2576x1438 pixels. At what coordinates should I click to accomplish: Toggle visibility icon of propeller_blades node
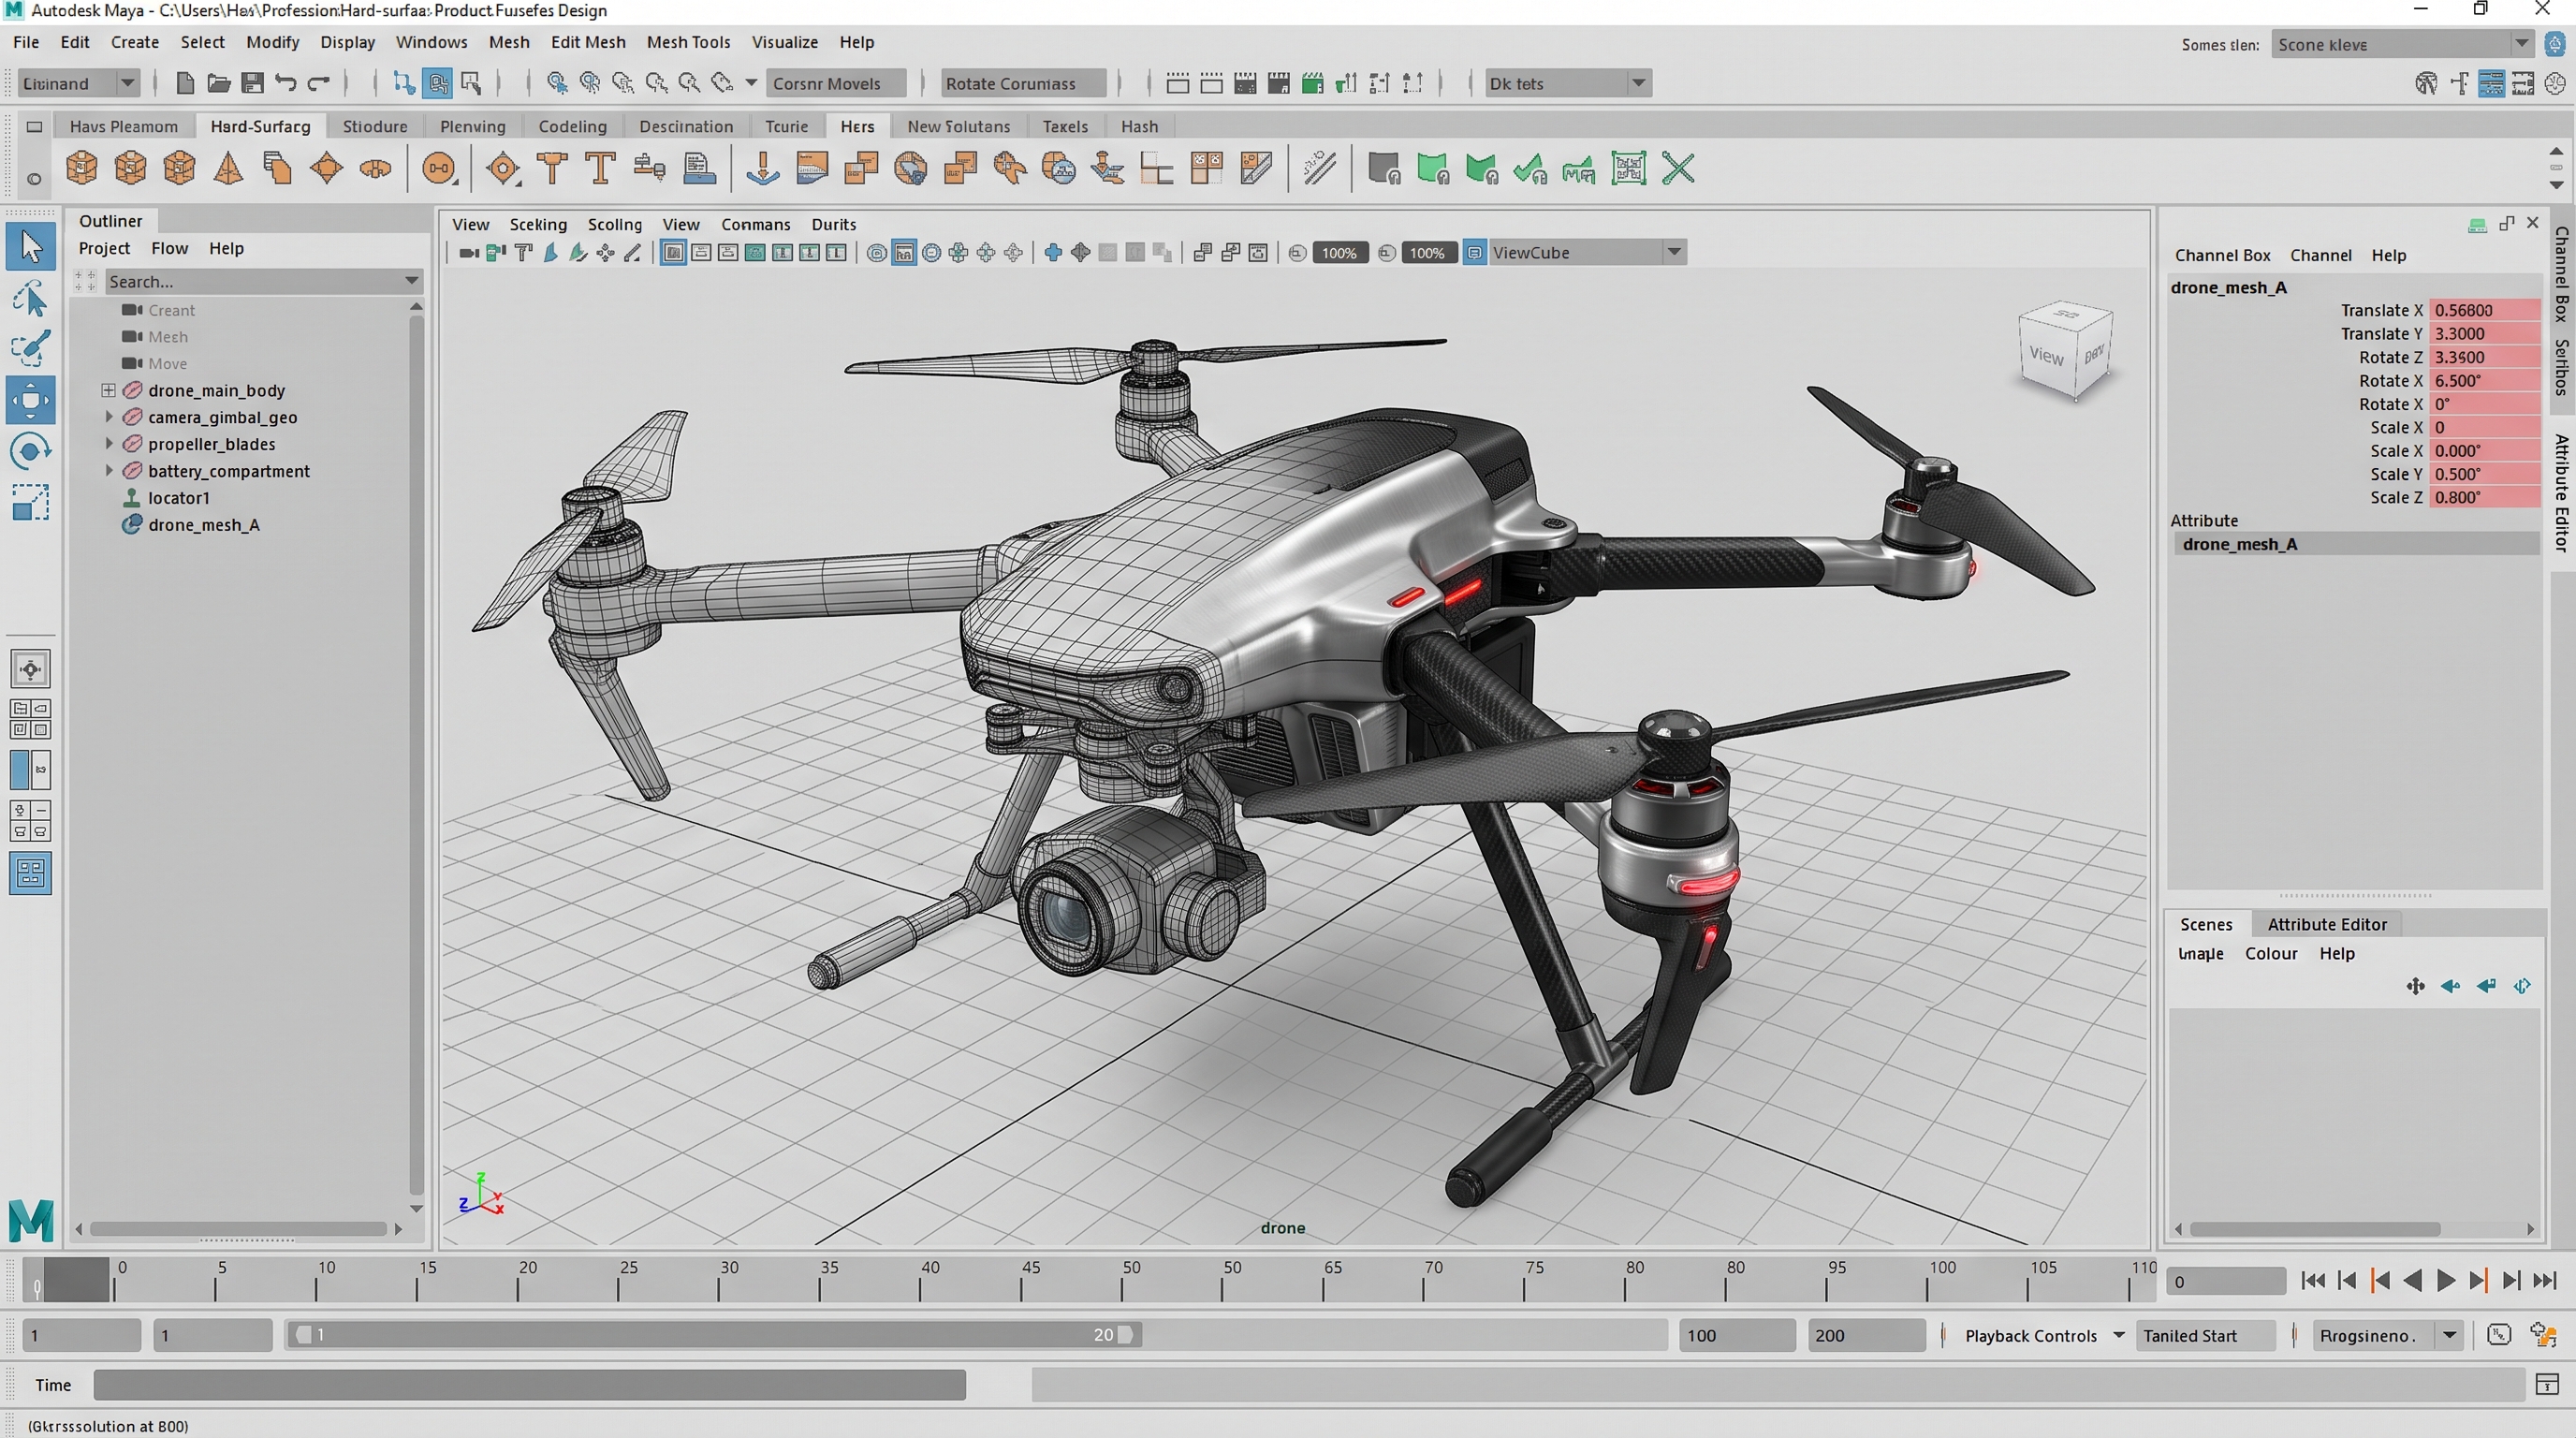click(x=132, y=444)
